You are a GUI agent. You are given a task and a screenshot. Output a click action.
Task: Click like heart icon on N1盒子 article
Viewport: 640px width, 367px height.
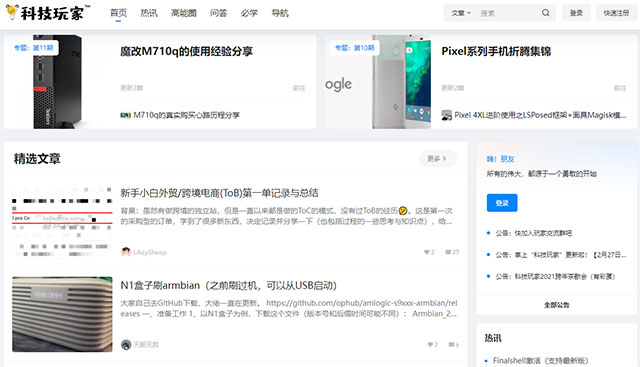pyautogui.click(x=429, y=345)
